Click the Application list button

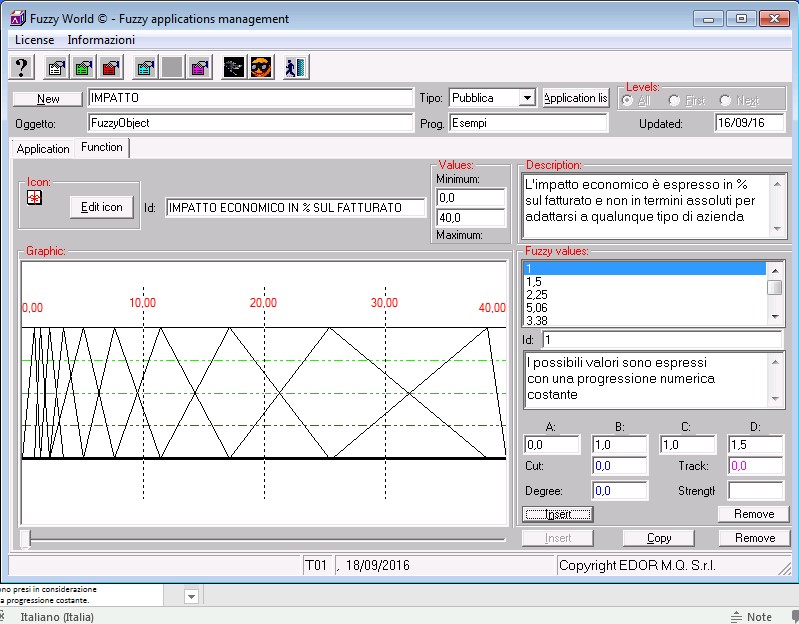(x=576, y=98)
